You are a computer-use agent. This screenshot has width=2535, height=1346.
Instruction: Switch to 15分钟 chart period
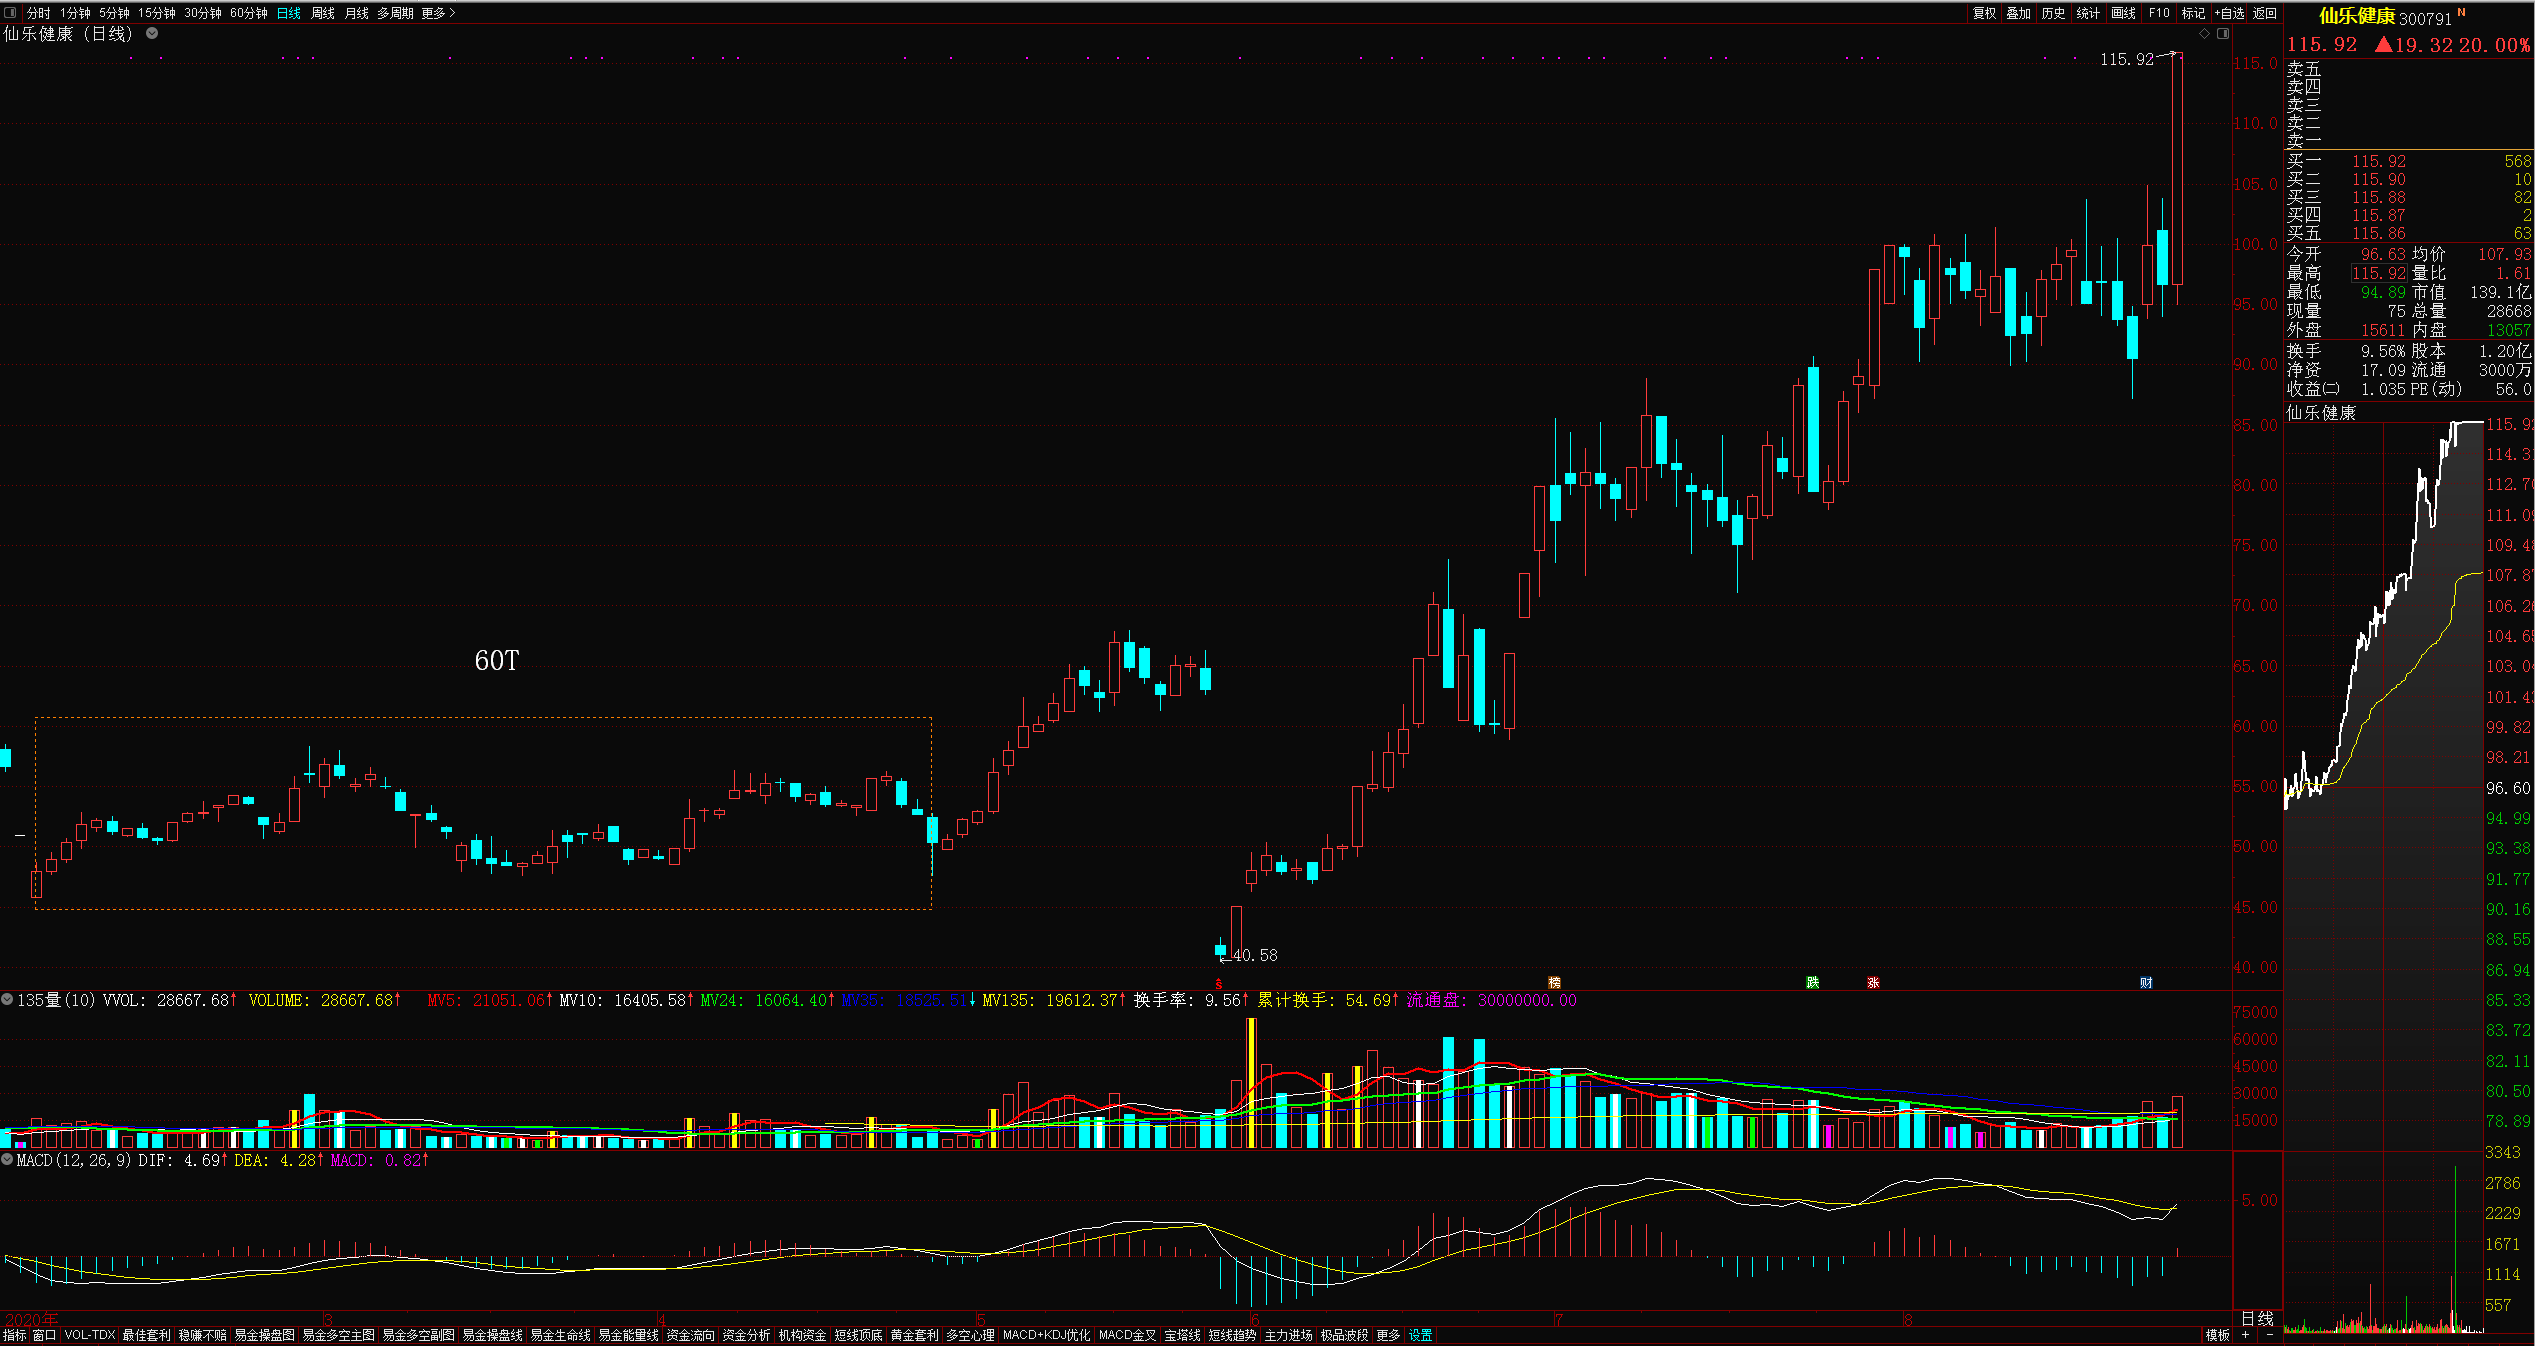(157, 13)
